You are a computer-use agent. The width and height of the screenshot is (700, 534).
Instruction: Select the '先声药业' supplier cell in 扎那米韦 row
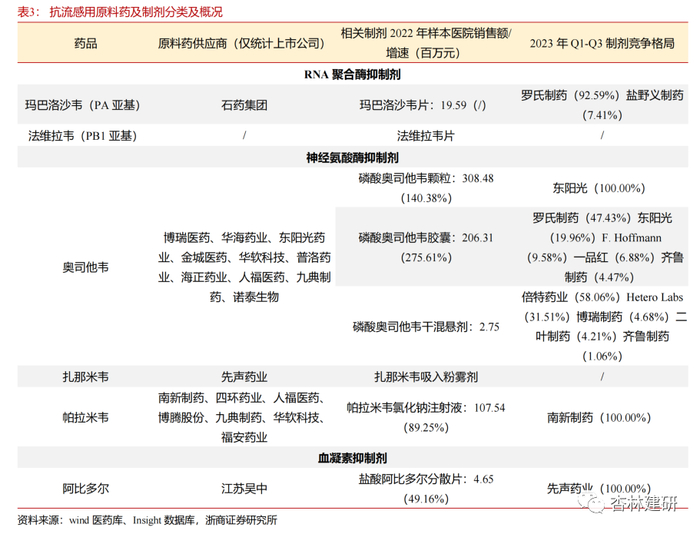pyautogui.click(x=244, y=377)
